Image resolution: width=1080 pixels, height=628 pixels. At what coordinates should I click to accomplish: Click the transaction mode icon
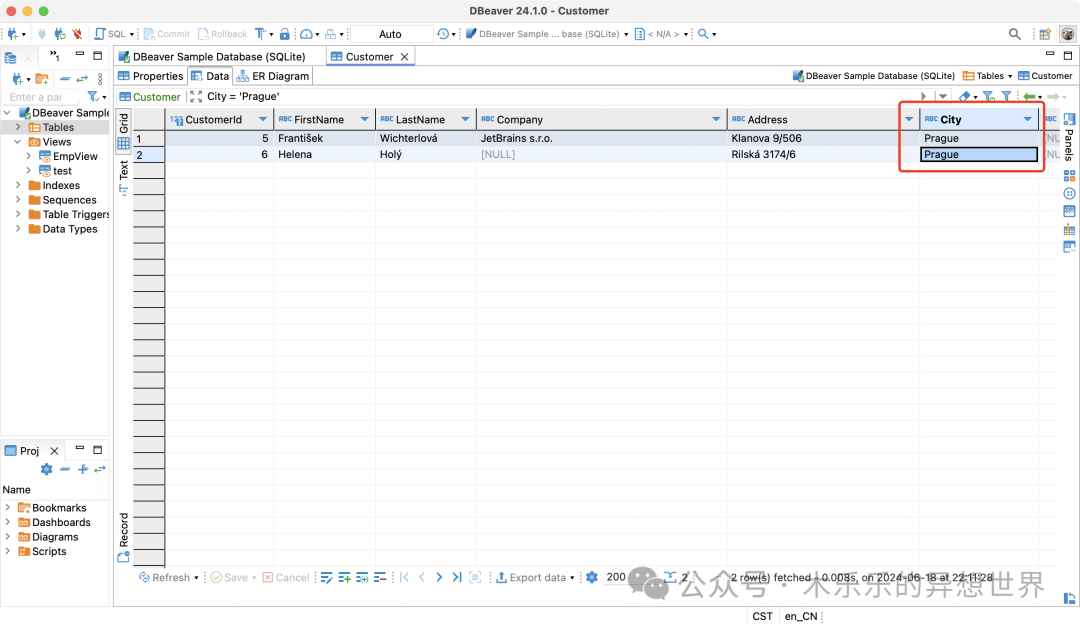(x=260, y=34)
